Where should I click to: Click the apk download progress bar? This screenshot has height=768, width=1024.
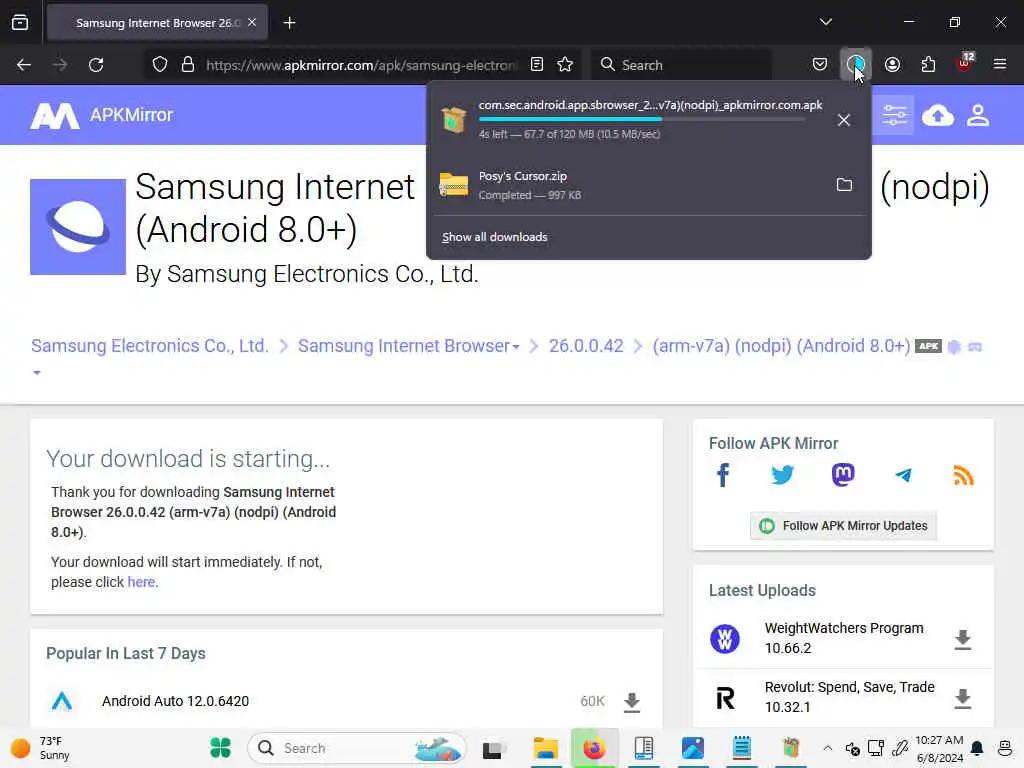click(x=642, y=120)
